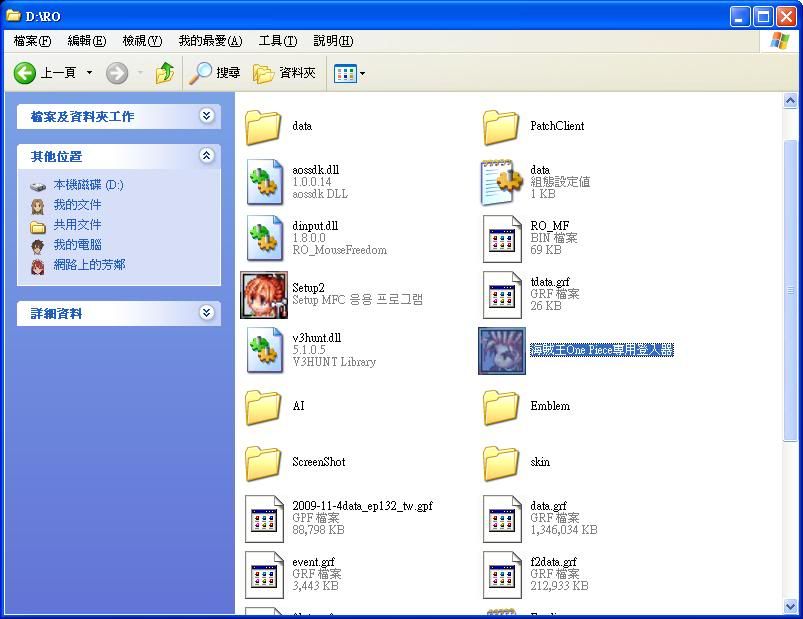Open the ScreenShot folder icon
The image size is (803, 619).
[x=263, y=463]
